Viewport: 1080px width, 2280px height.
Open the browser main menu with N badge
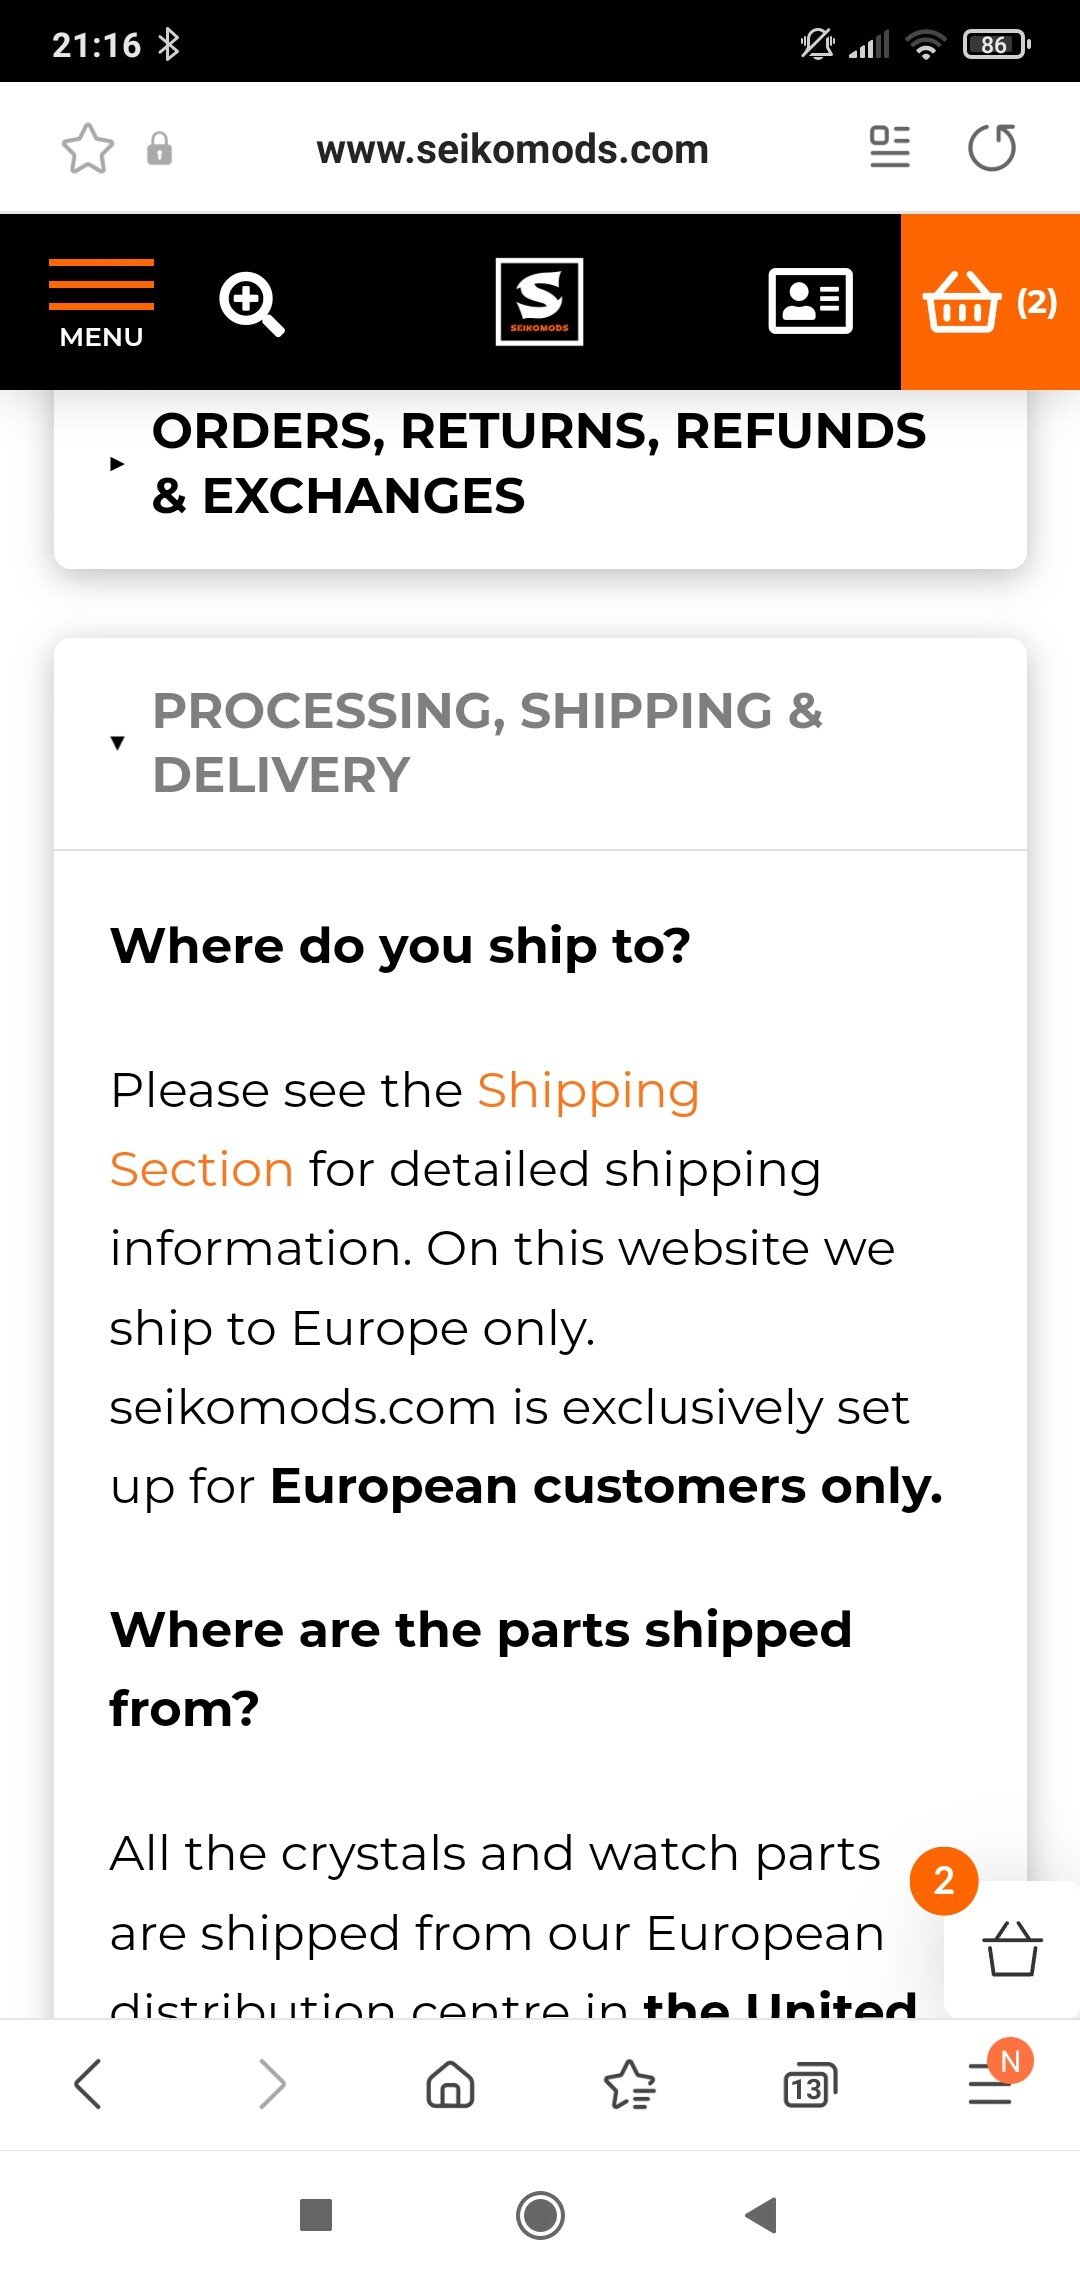[x=993, y=2083]
